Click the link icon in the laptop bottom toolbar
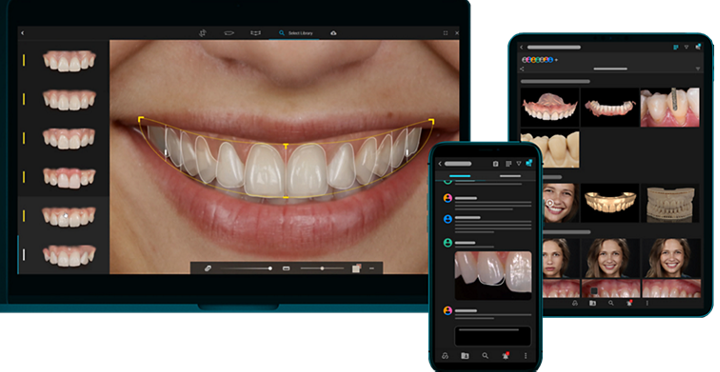 click(x=208, y=268)
